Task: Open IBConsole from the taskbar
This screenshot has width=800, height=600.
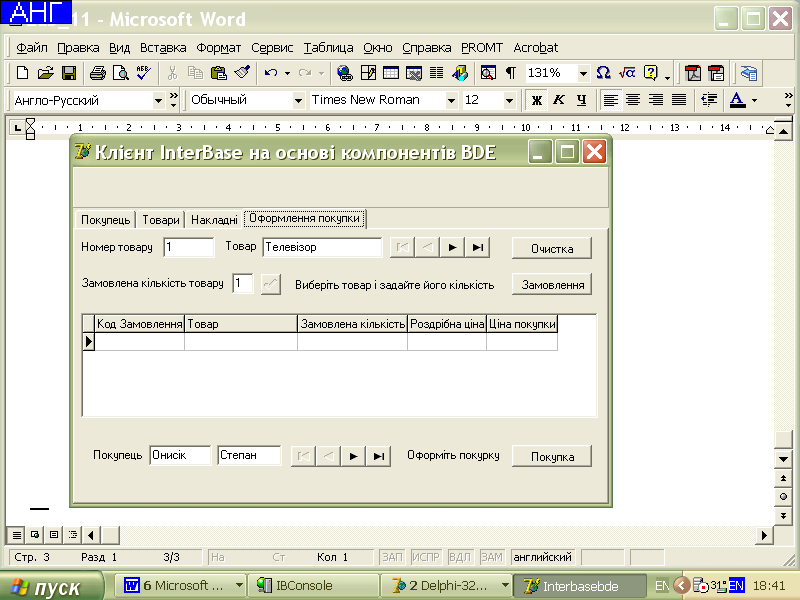Action: [x=313, y=586]
